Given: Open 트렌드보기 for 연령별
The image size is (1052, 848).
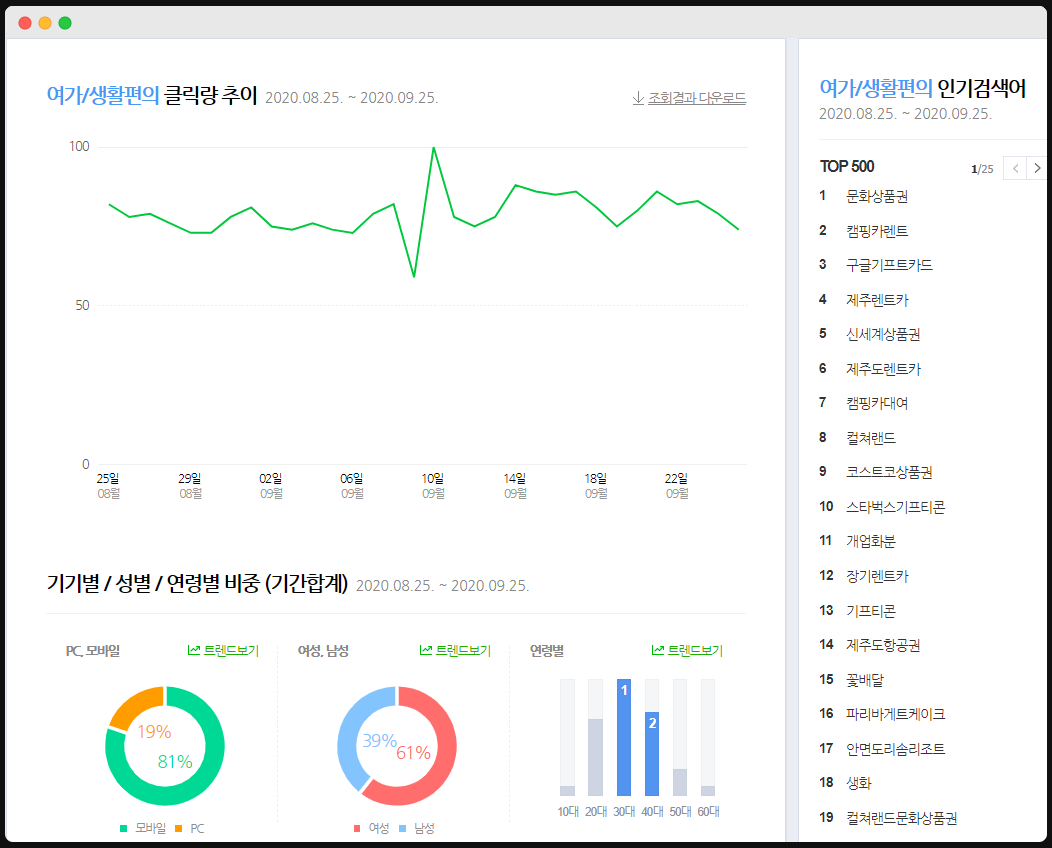Looking at the screenshot, I should click(x=695, y=650).
